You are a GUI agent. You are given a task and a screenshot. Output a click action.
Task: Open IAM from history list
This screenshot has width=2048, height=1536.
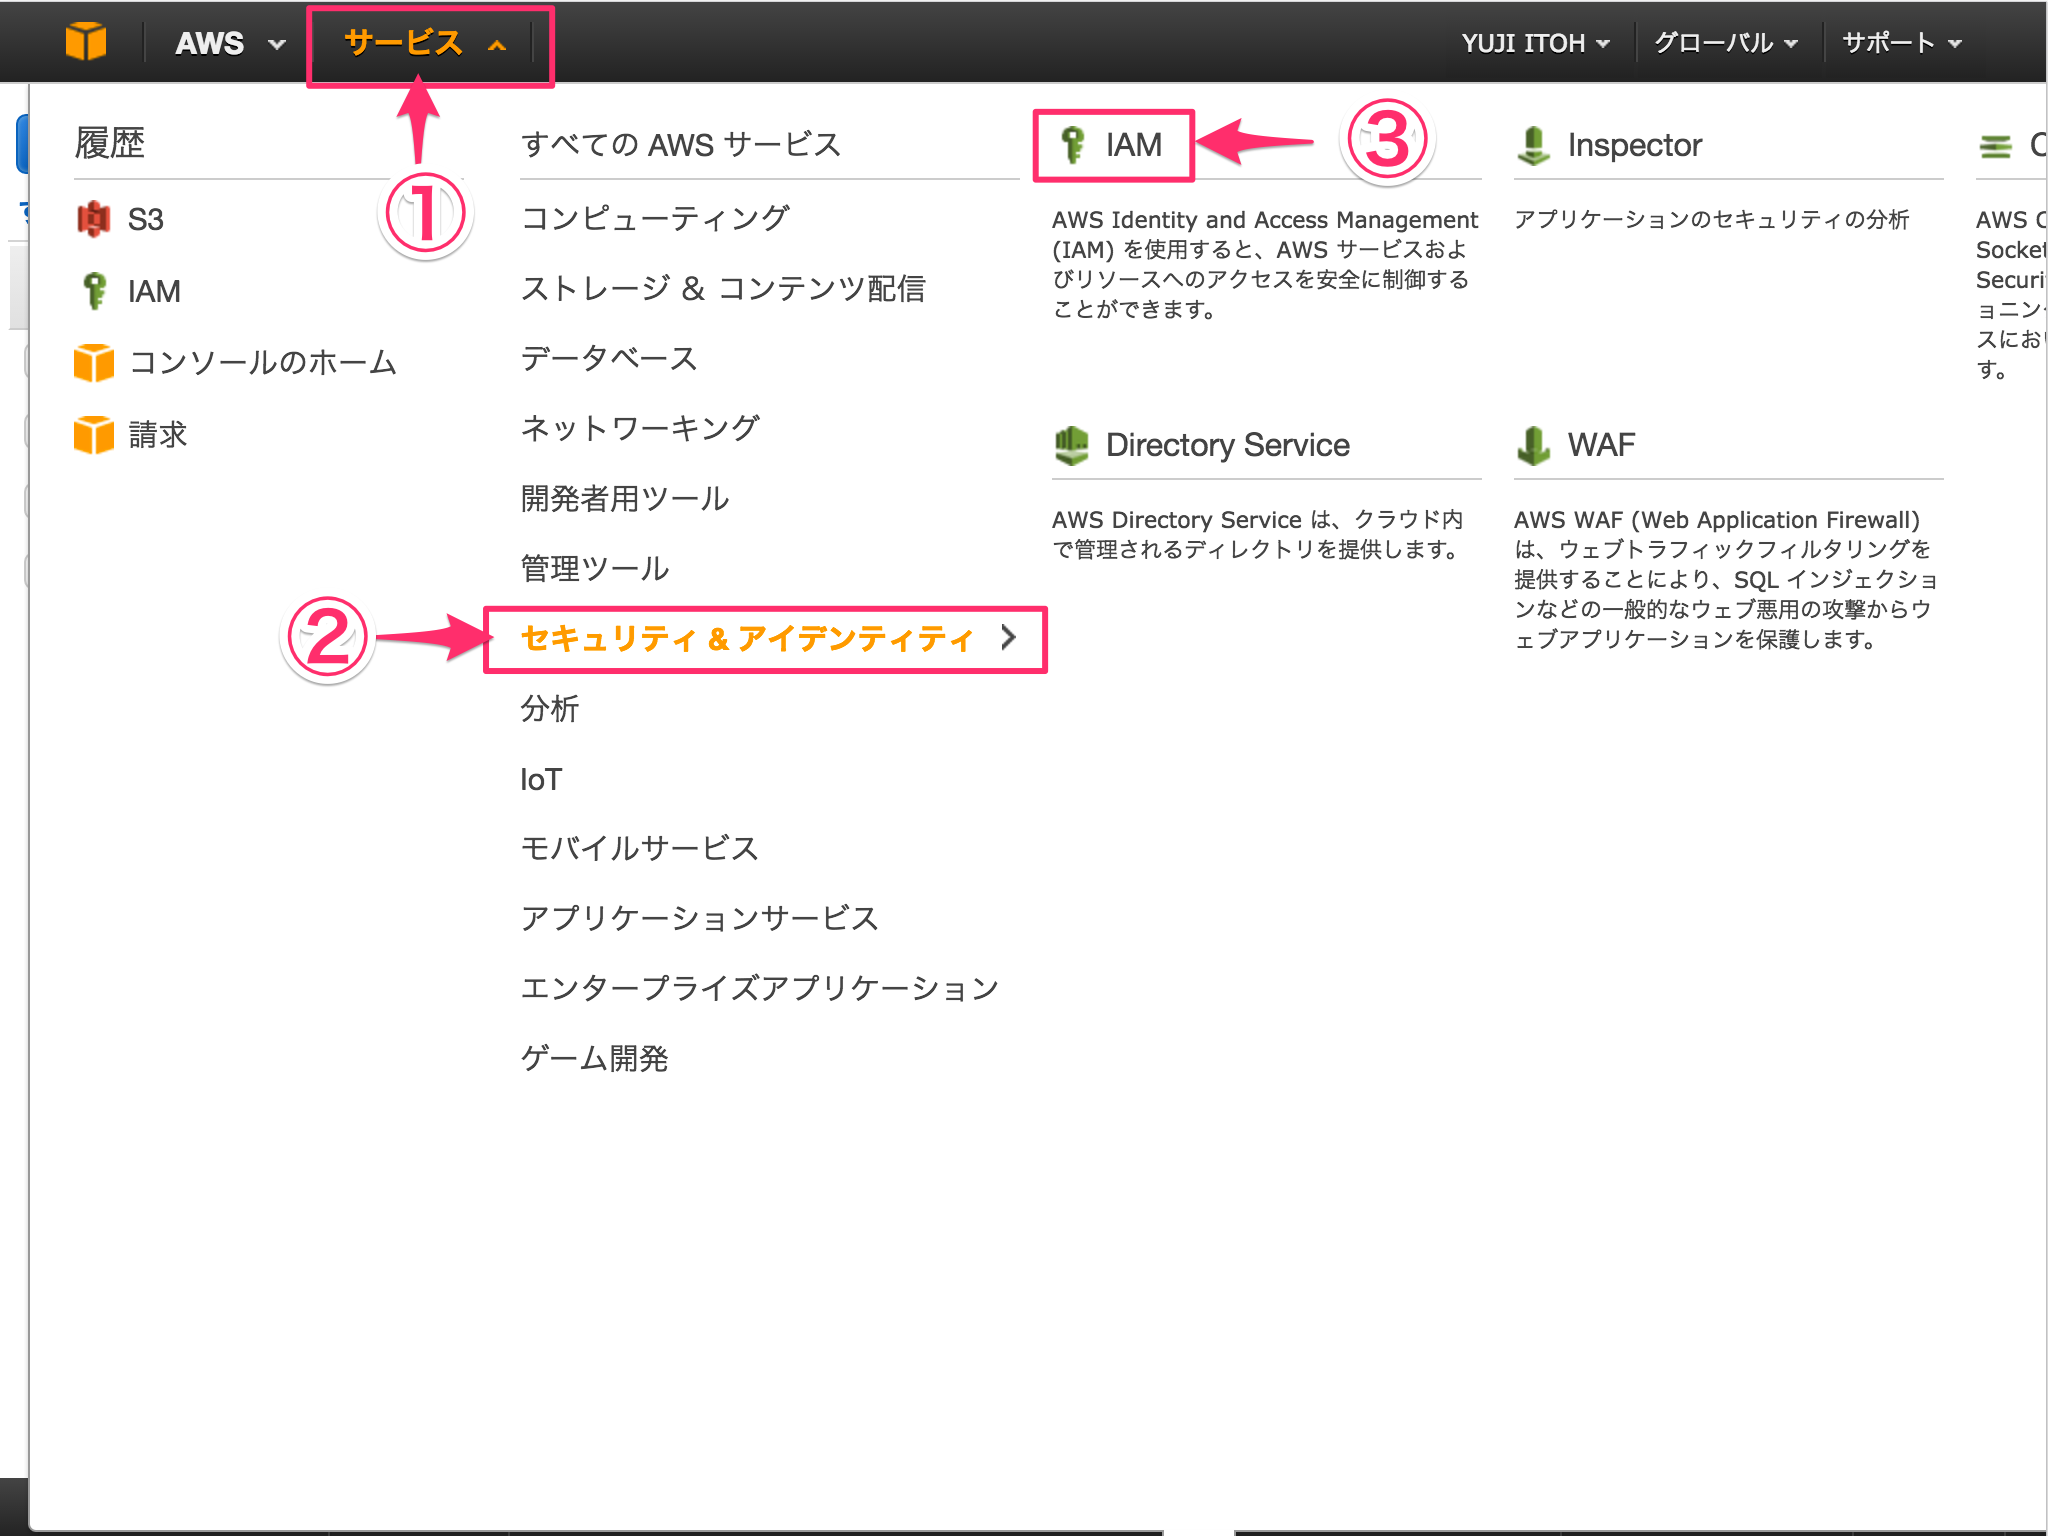(154, 291)
